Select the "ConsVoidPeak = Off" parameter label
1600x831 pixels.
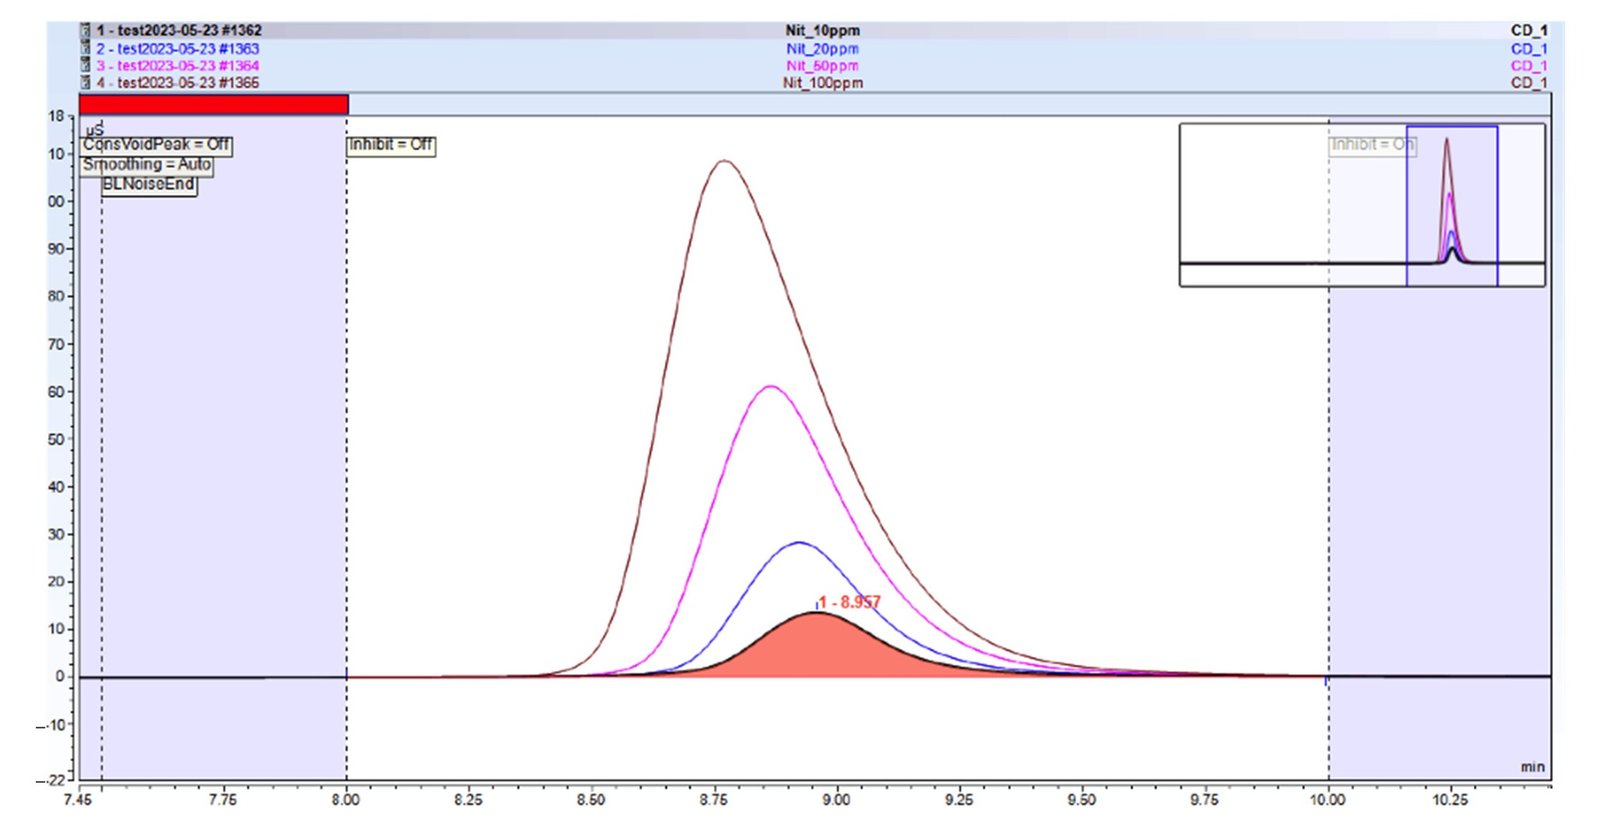pyautogui.click(x=156, y=145)
